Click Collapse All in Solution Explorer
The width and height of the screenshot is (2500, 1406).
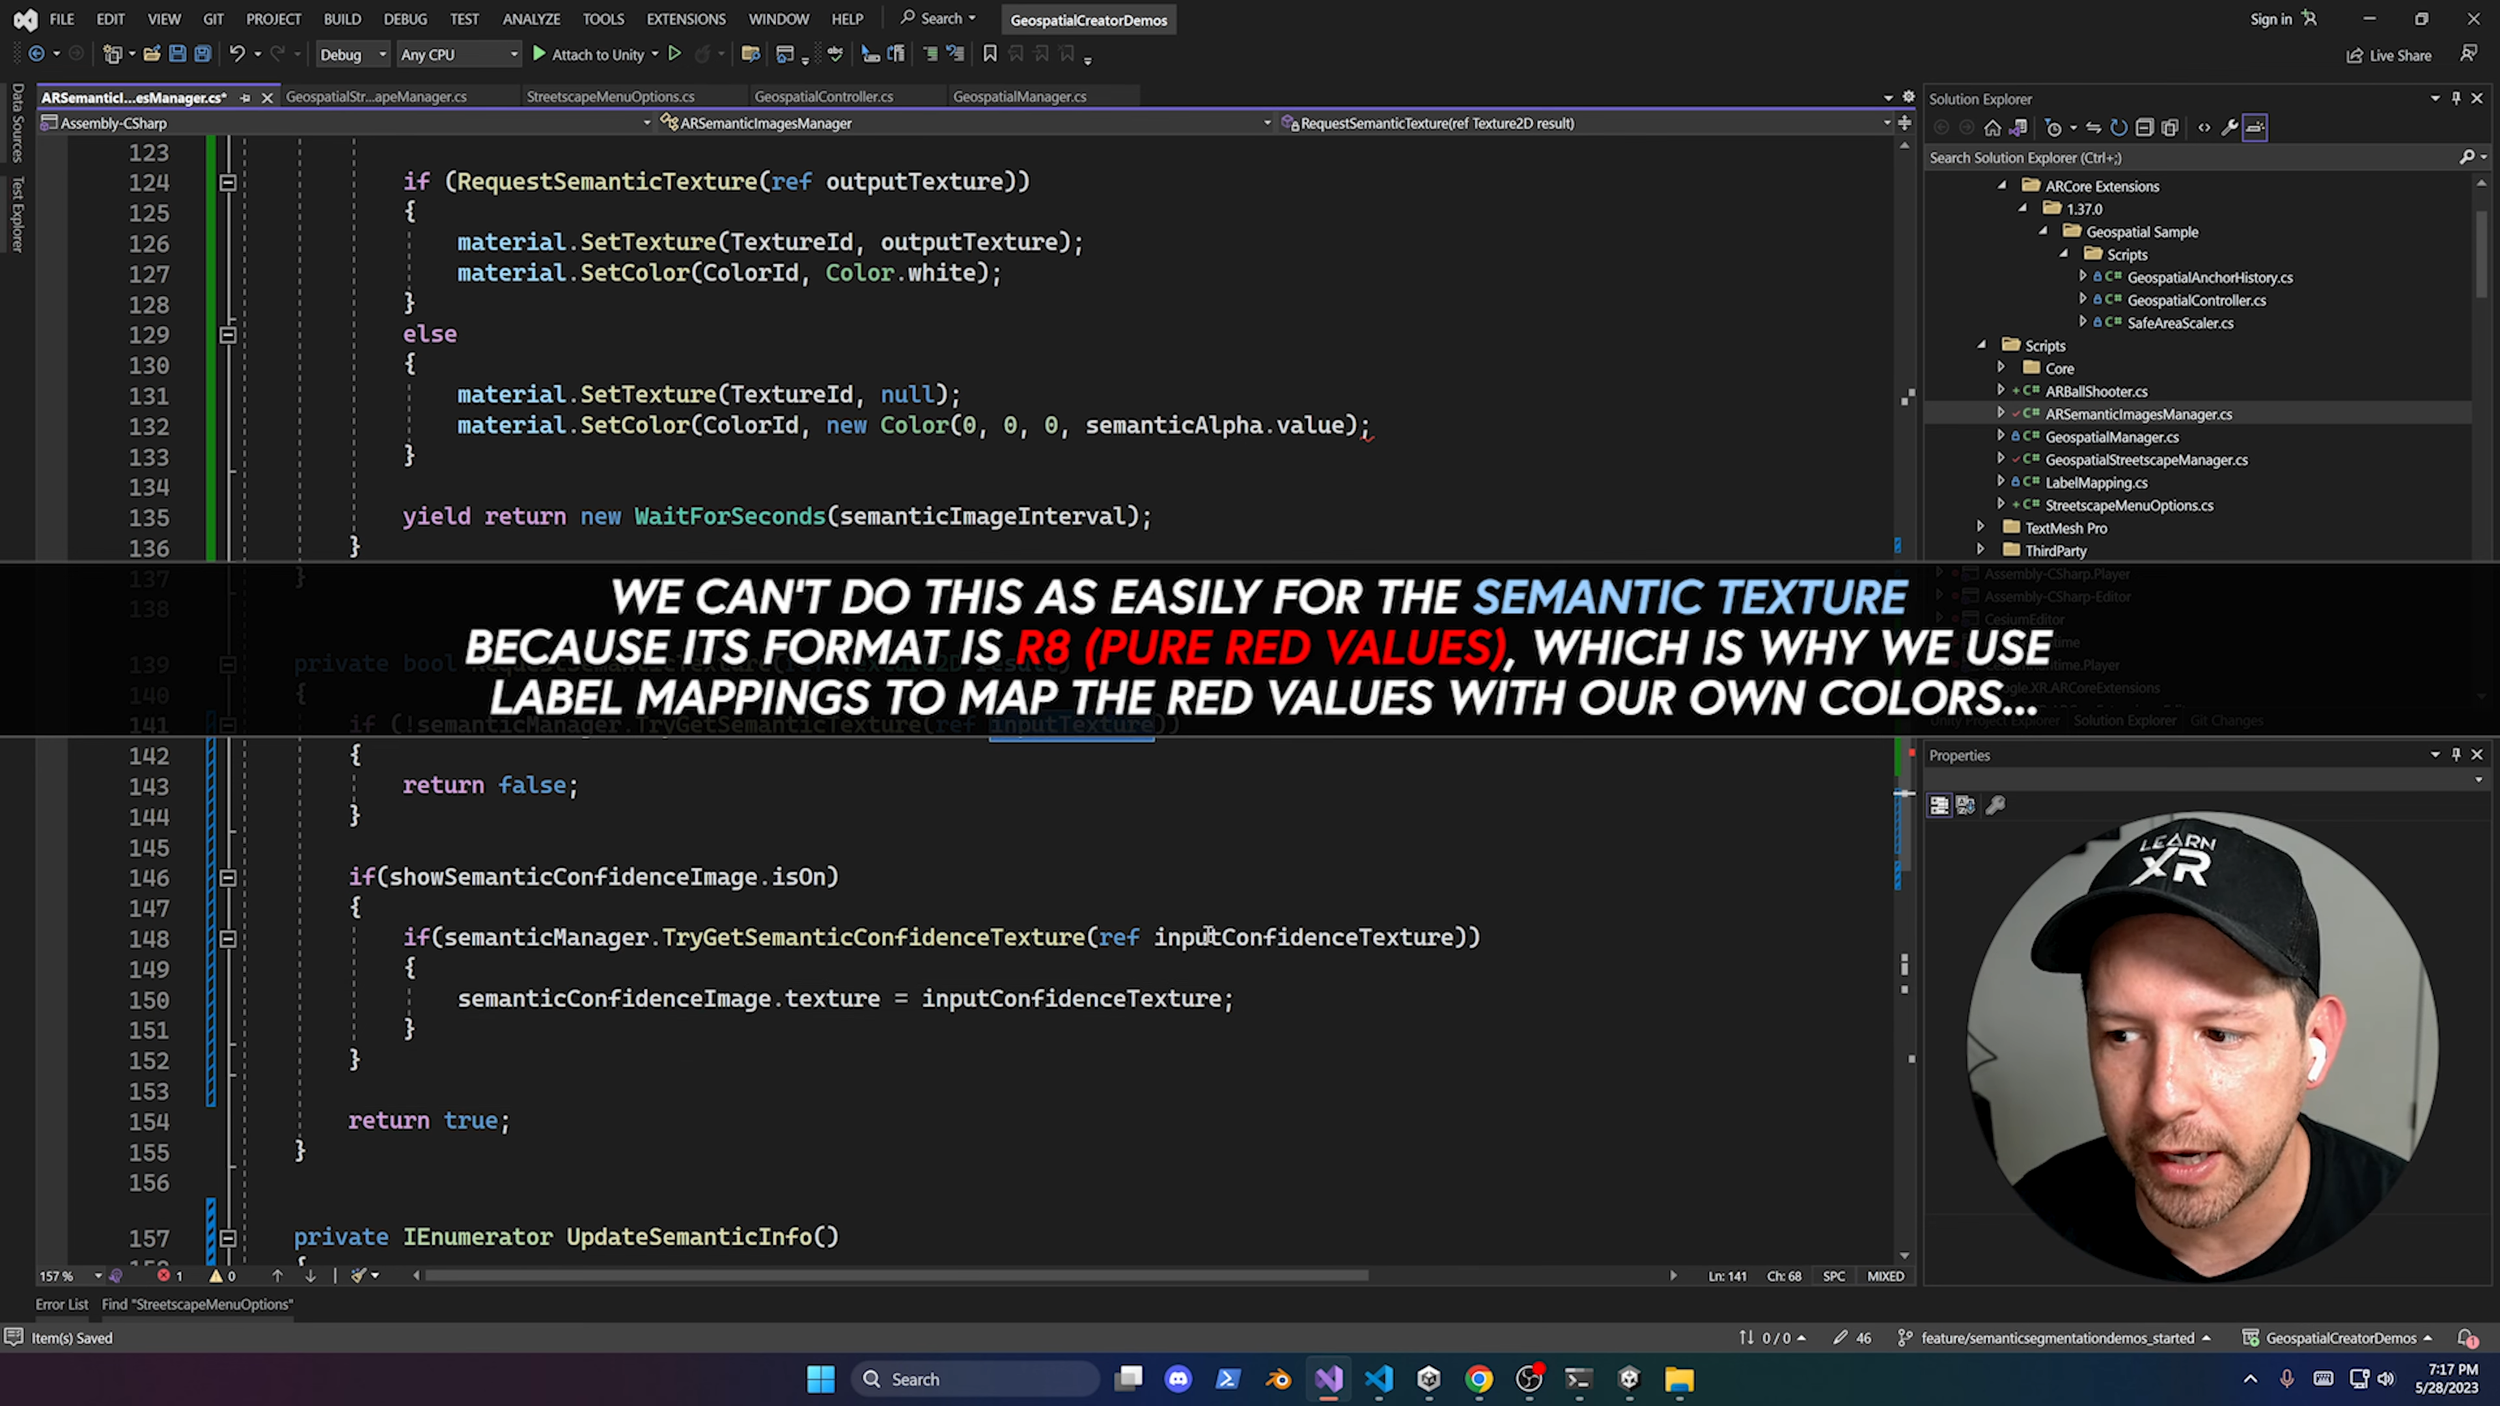coord(2144,127)
